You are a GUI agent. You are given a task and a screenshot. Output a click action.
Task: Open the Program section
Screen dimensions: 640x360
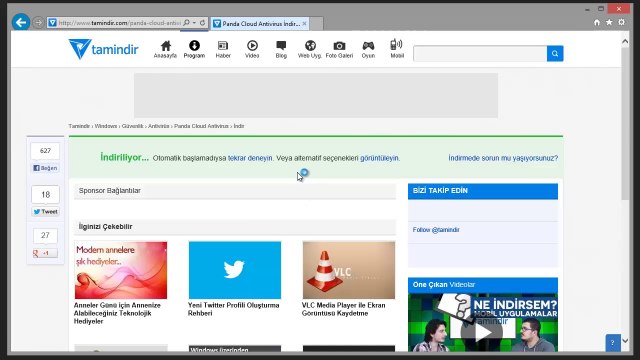pyautogui.click(x=194, y=49)
